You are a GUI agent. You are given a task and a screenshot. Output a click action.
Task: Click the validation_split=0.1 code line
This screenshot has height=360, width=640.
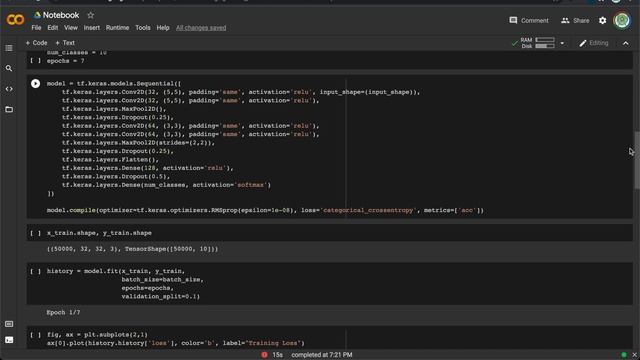pos(160,297)
